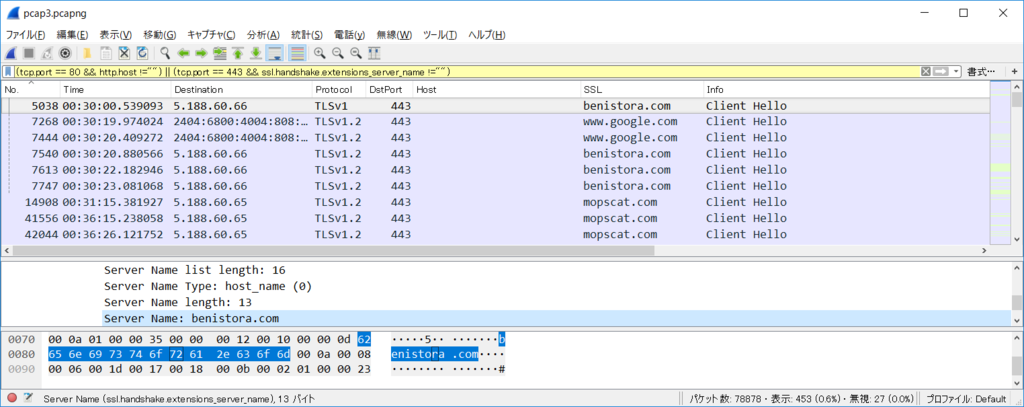Reset text to normal size
This screenshot has height=407, width=1024.
coord(356,53)
